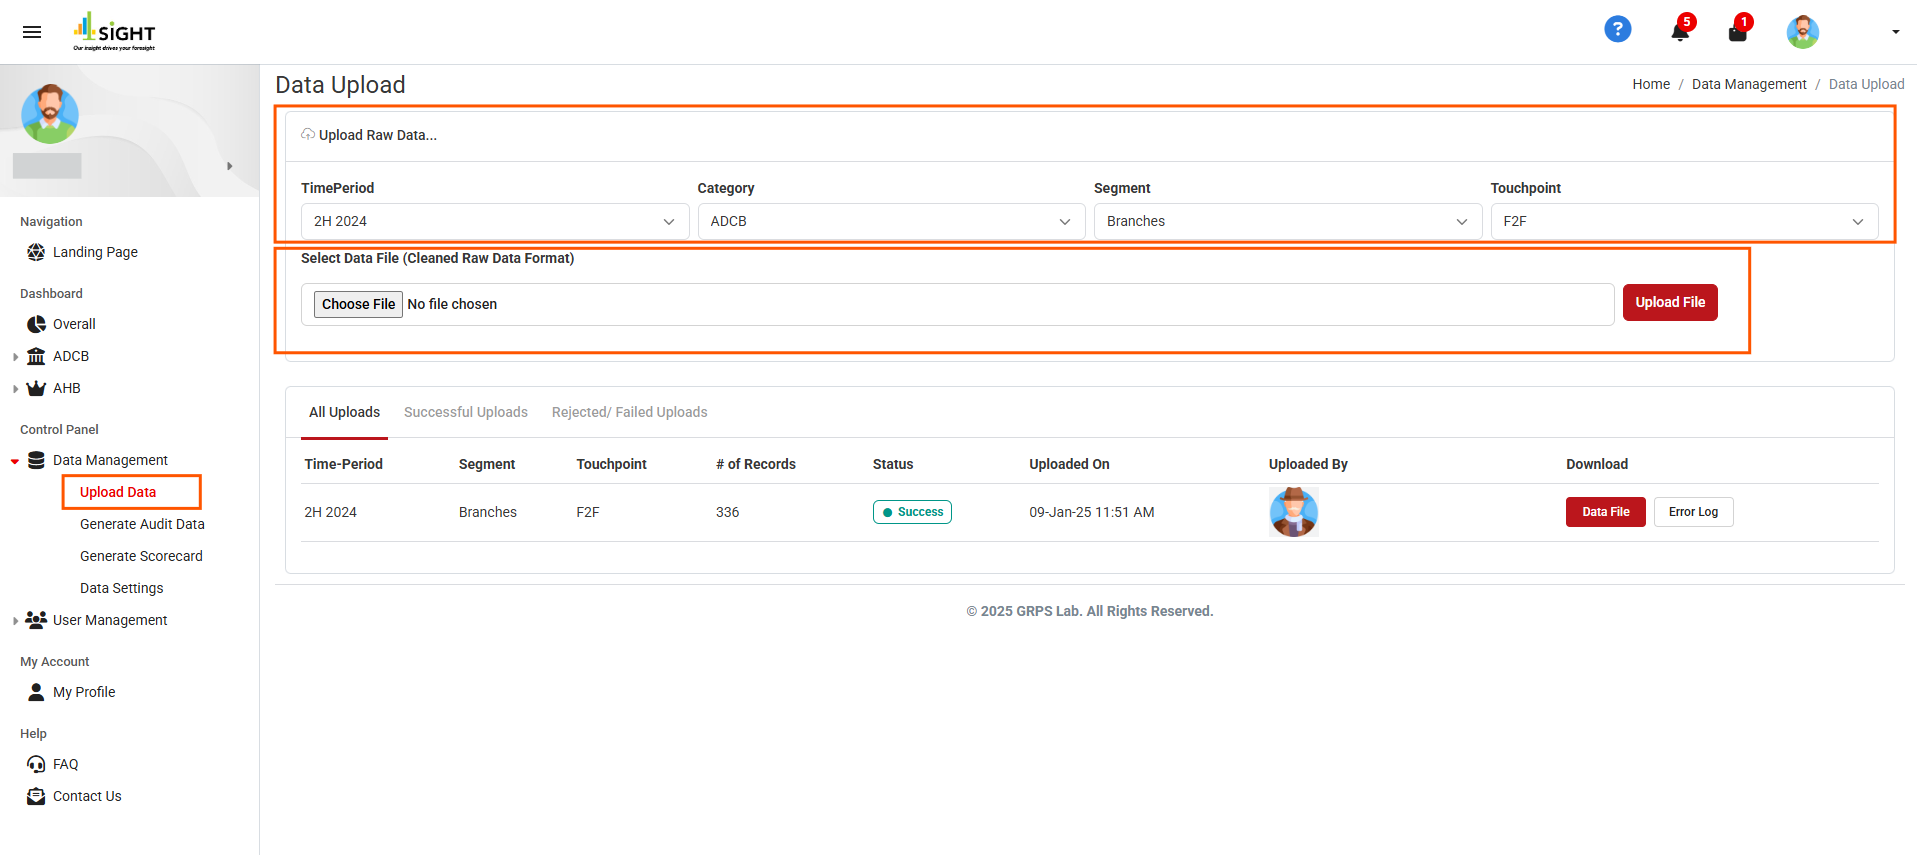
Task: Click the Contact Us envelope icon
Action: 36,796
